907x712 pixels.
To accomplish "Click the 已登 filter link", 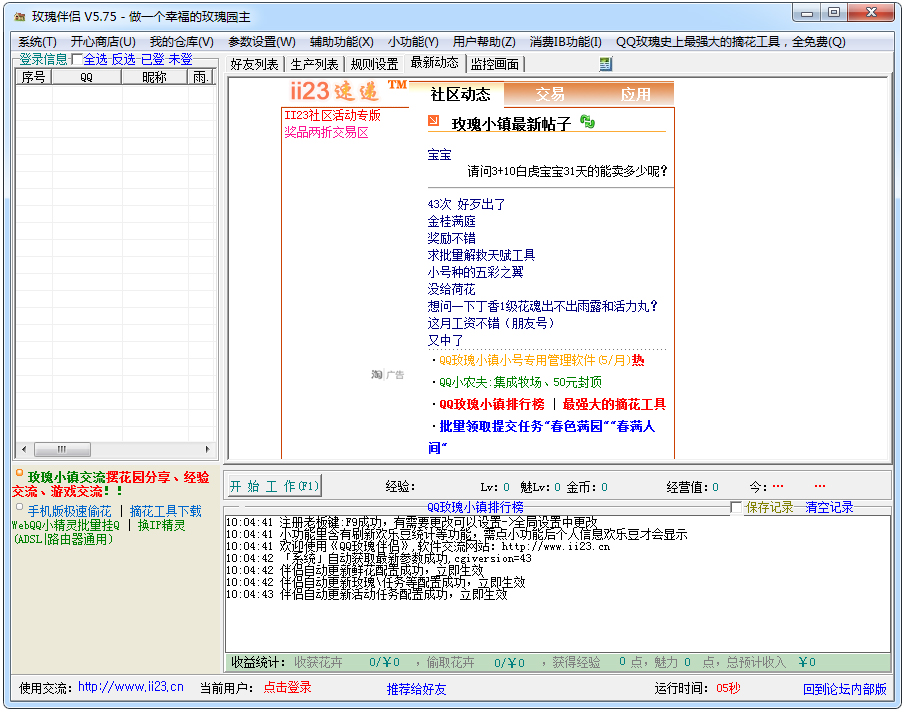I will (152, 59).
